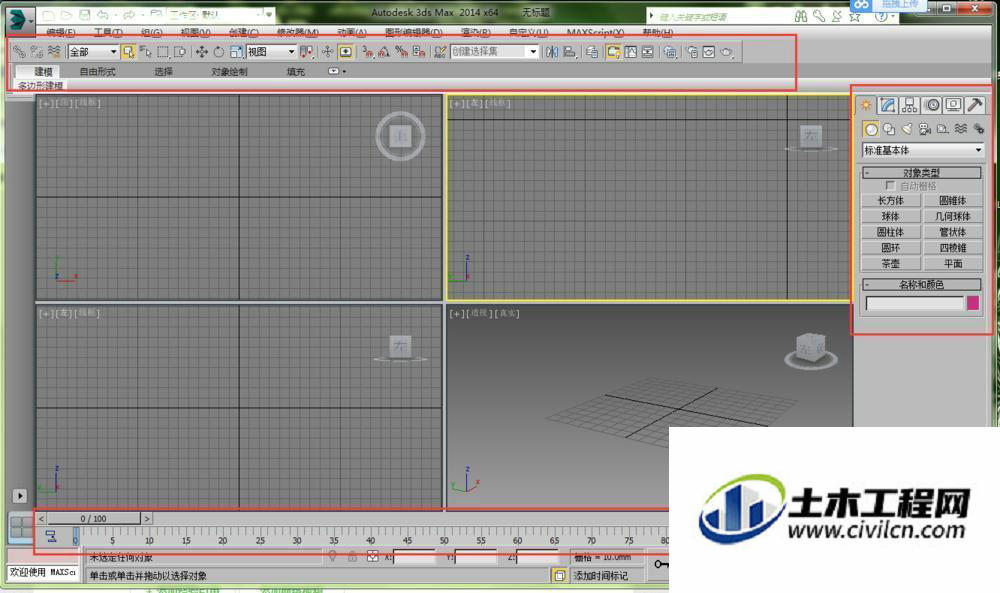Select the Shapes category icon
1000x593 pixels.
pyautogui.click(x=888, y=129)
